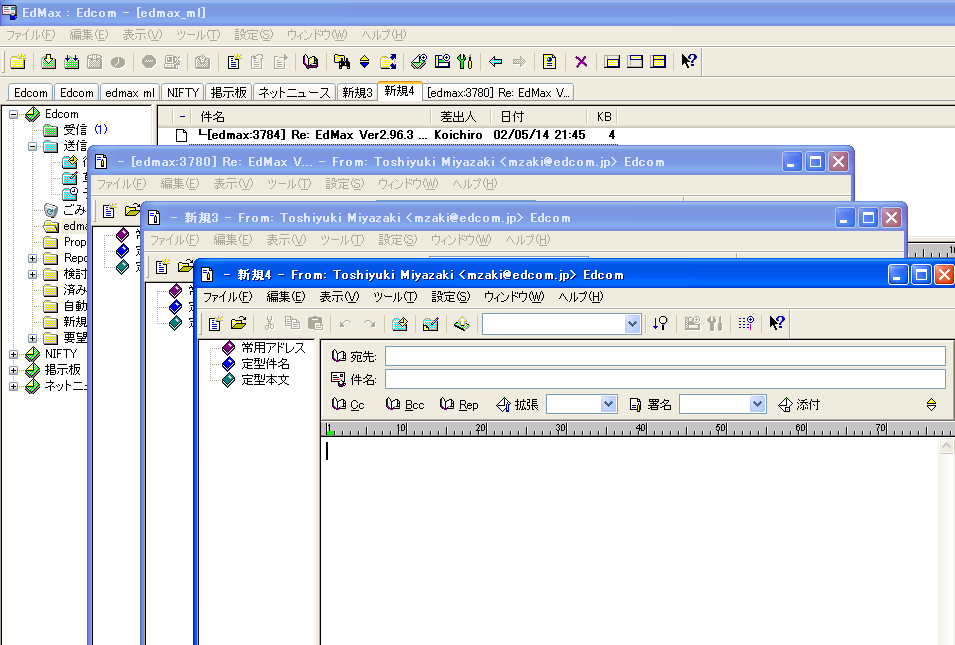This screenshot has height=645, width=955.
Task: Click the purple X delete icon
Action: coord(581,62)
